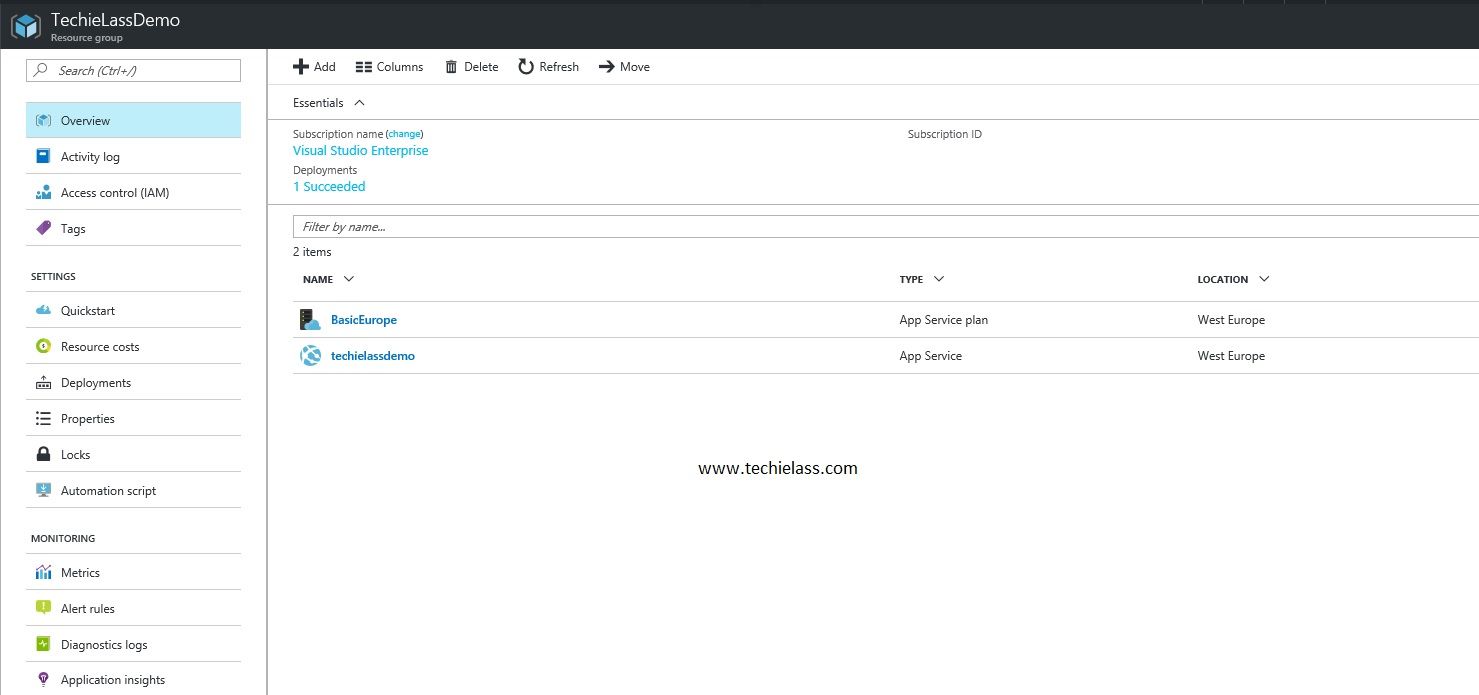
Task: Open Deployments settings page
Action: point(133,382)
